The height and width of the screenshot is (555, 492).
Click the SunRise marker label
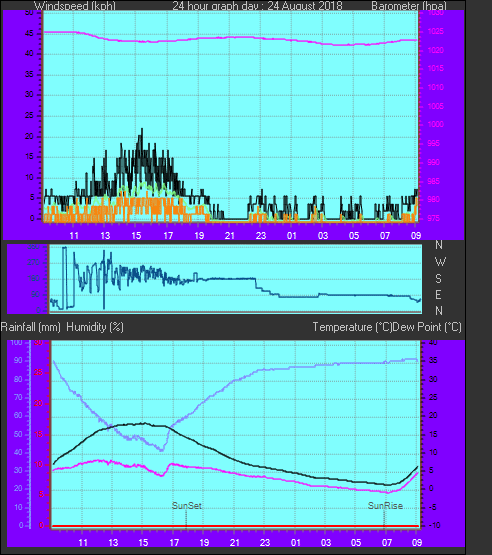(385, 506)
